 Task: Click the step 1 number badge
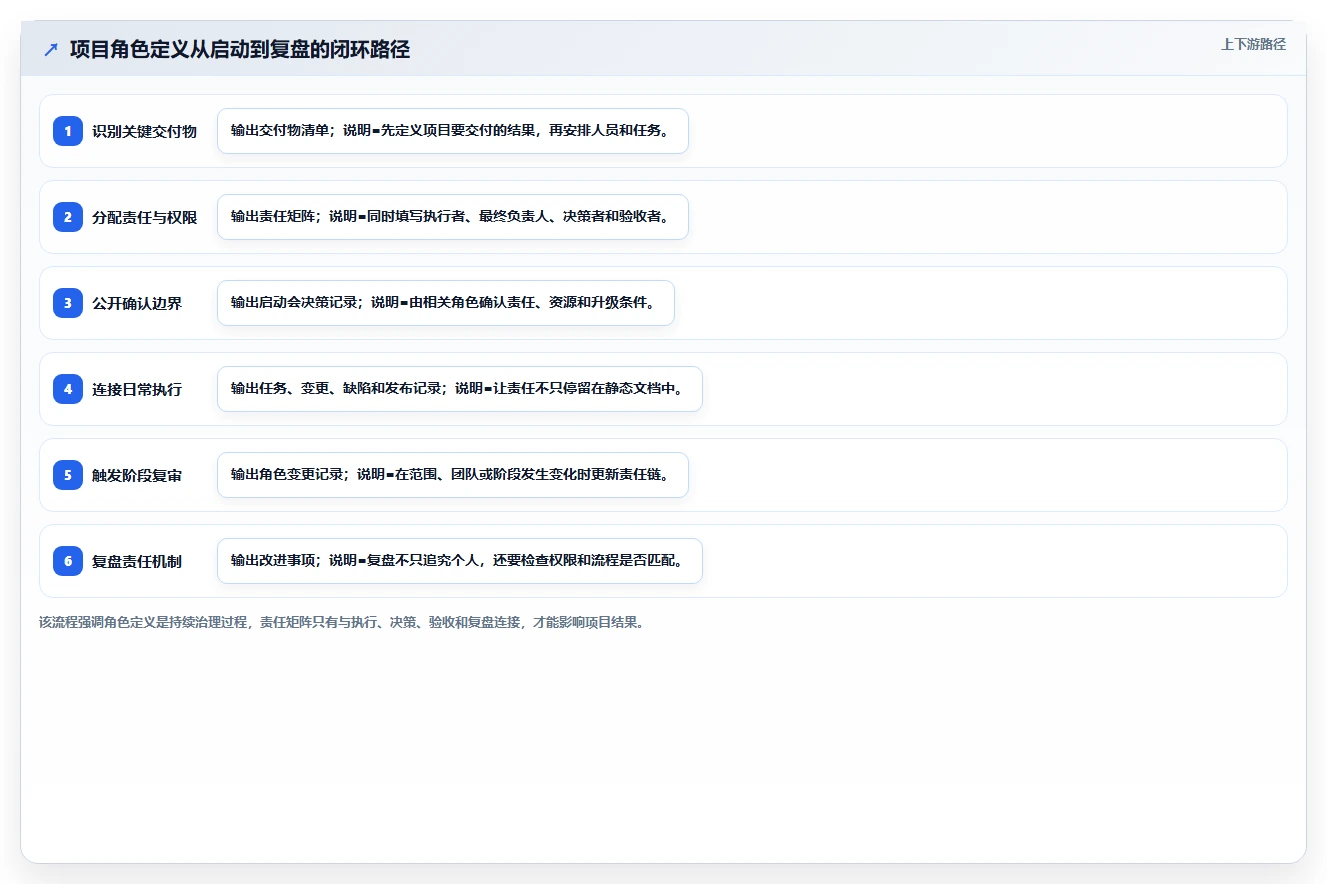click(68, 131)
